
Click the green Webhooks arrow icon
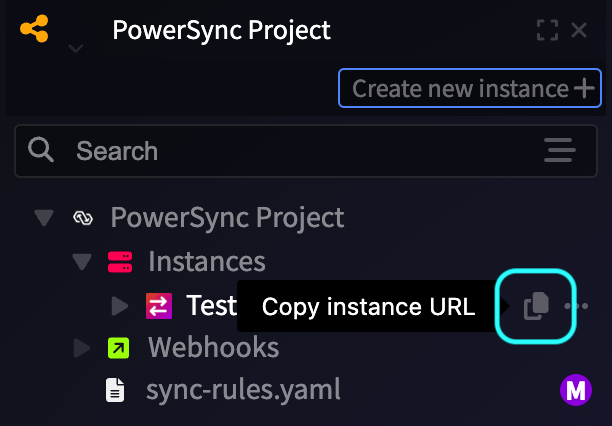(x=119, y=348)
